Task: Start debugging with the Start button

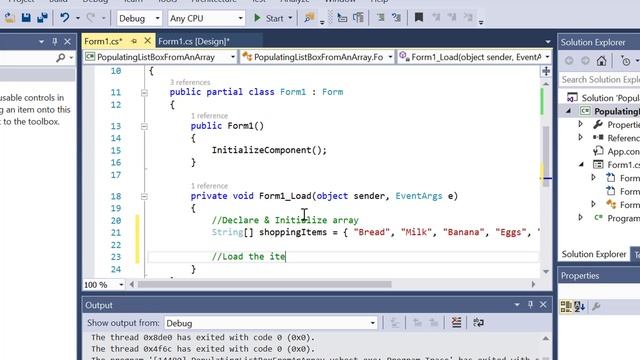Action: pyautogui.click(x=269, y=18)
